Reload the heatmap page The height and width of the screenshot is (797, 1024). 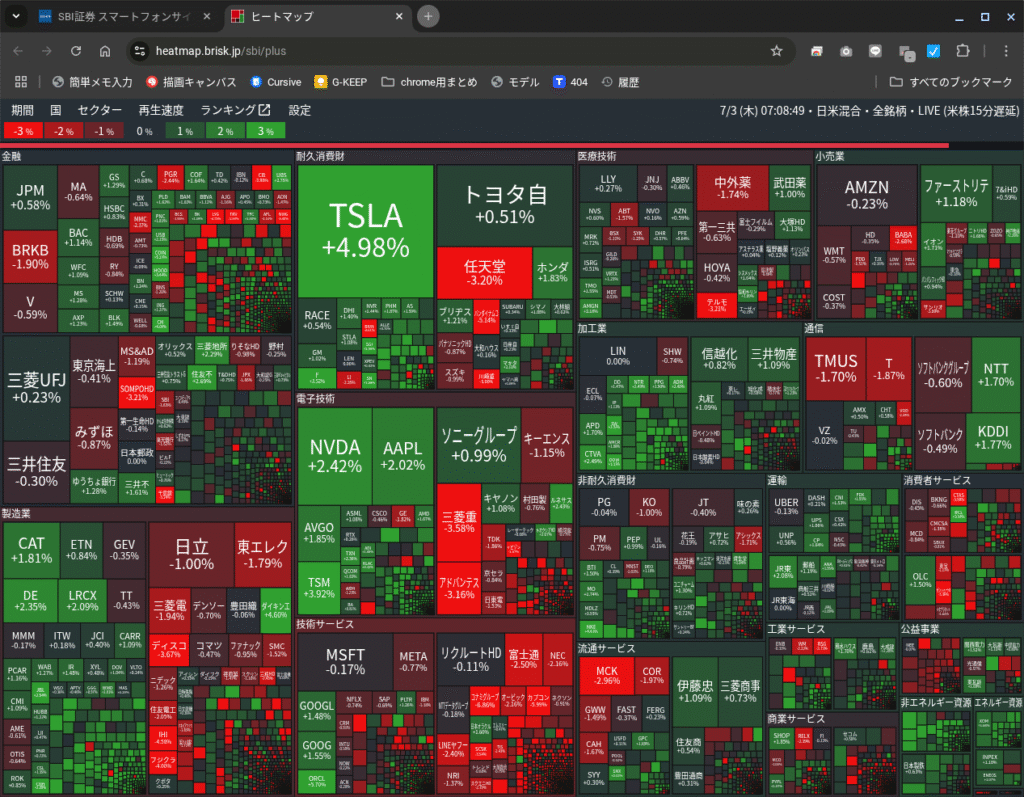[76, 51]
